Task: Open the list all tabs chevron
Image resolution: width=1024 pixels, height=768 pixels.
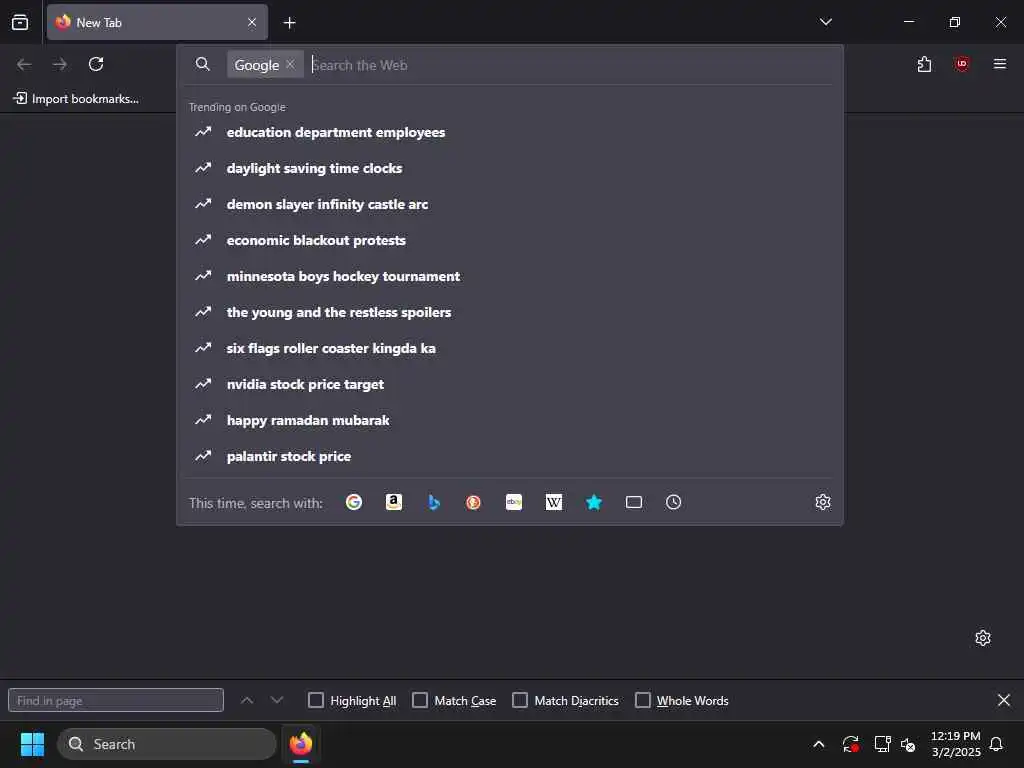Action: click(x=825, y=22)
